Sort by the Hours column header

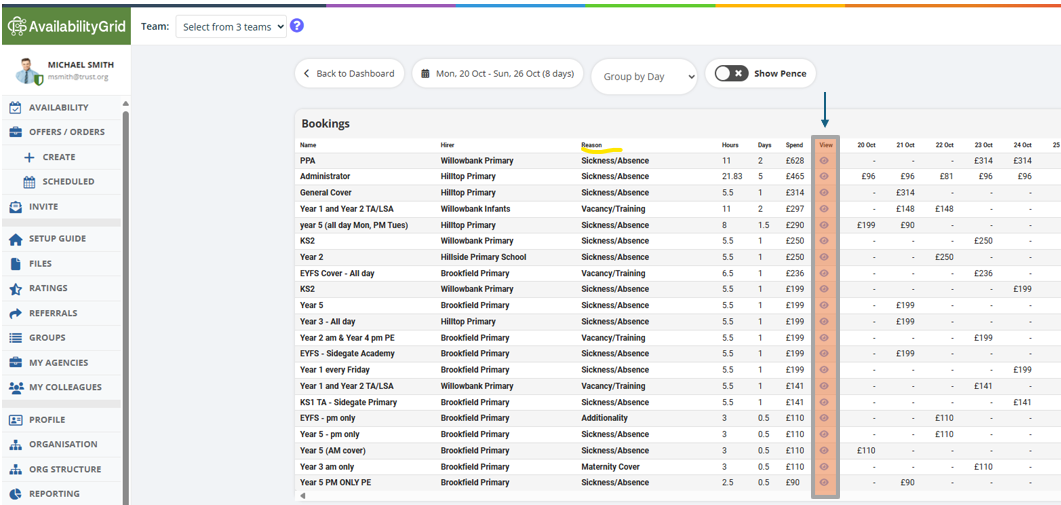[730, 145]
